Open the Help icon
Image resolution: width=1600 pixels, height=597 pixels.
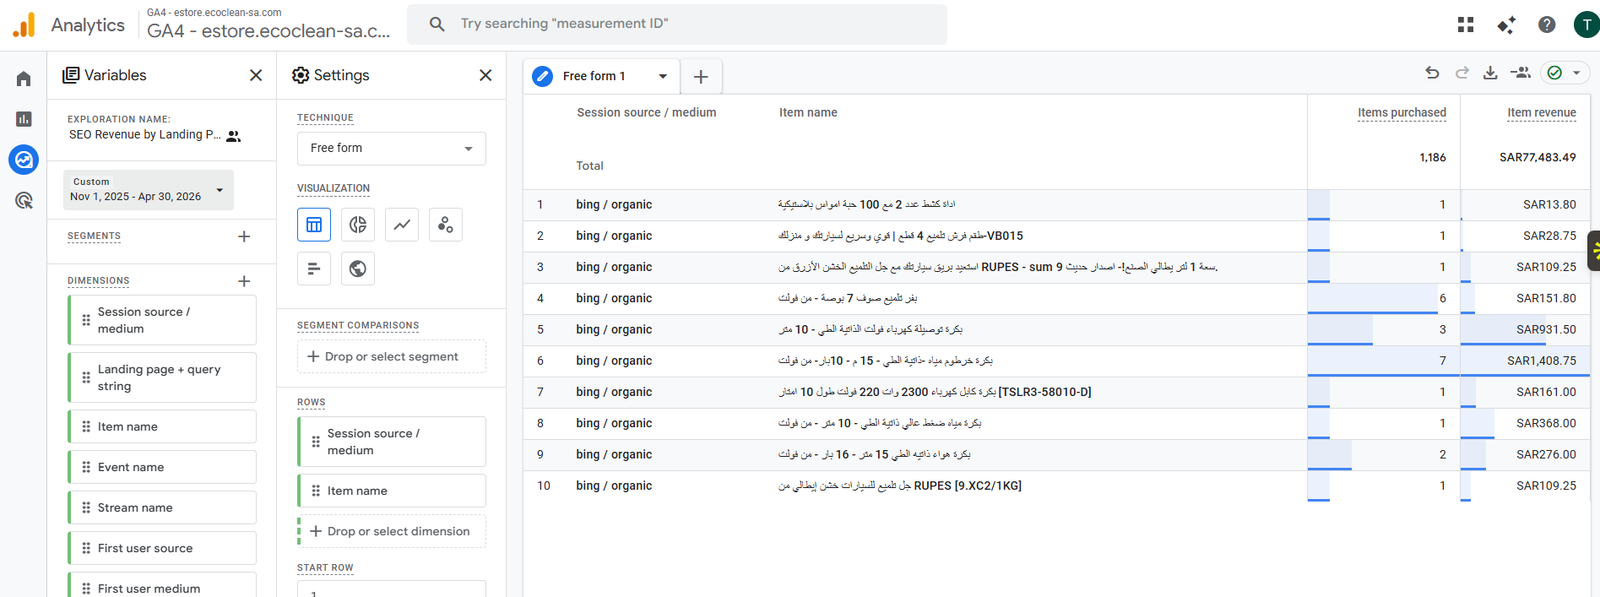1547,25
